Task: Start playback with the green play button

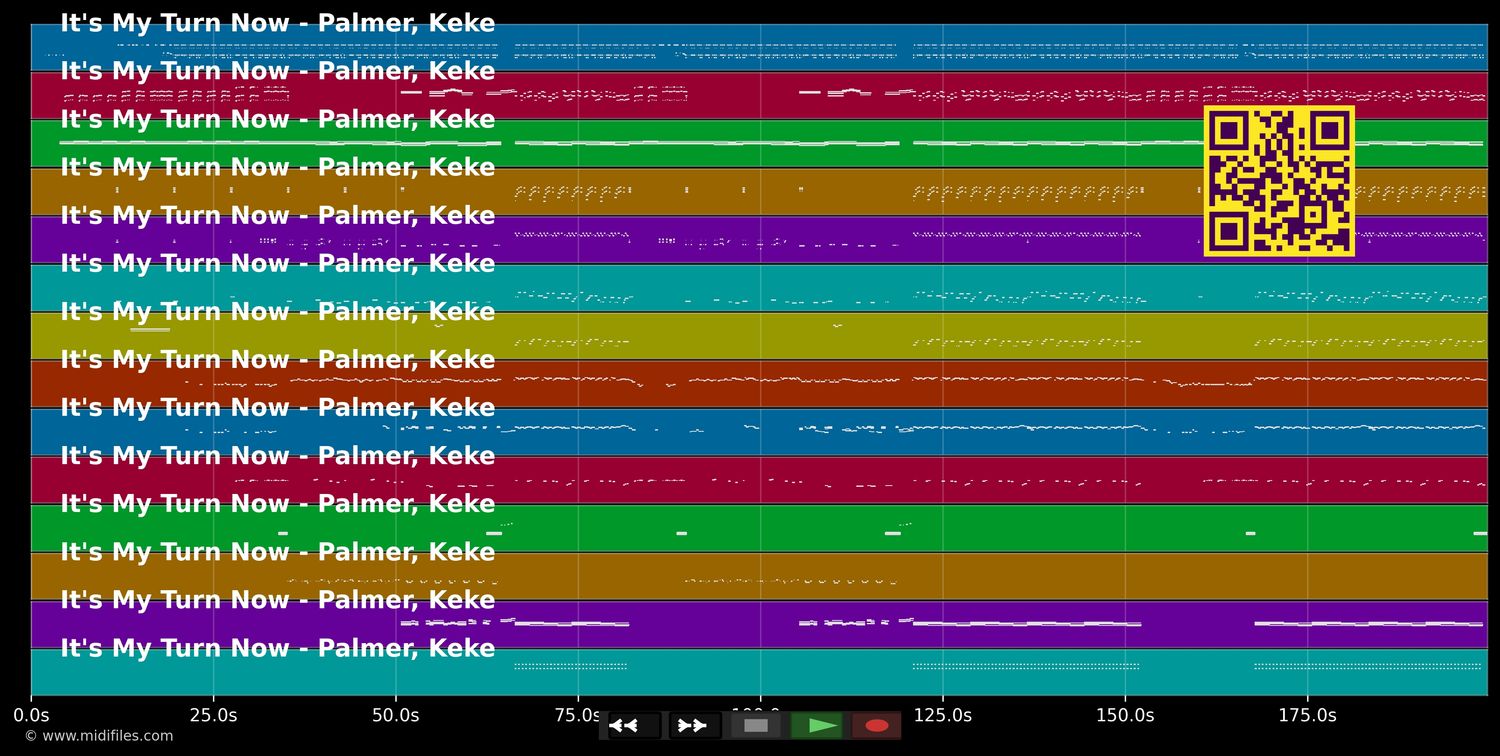Action: pyautogui.click(x=817, y=726)
